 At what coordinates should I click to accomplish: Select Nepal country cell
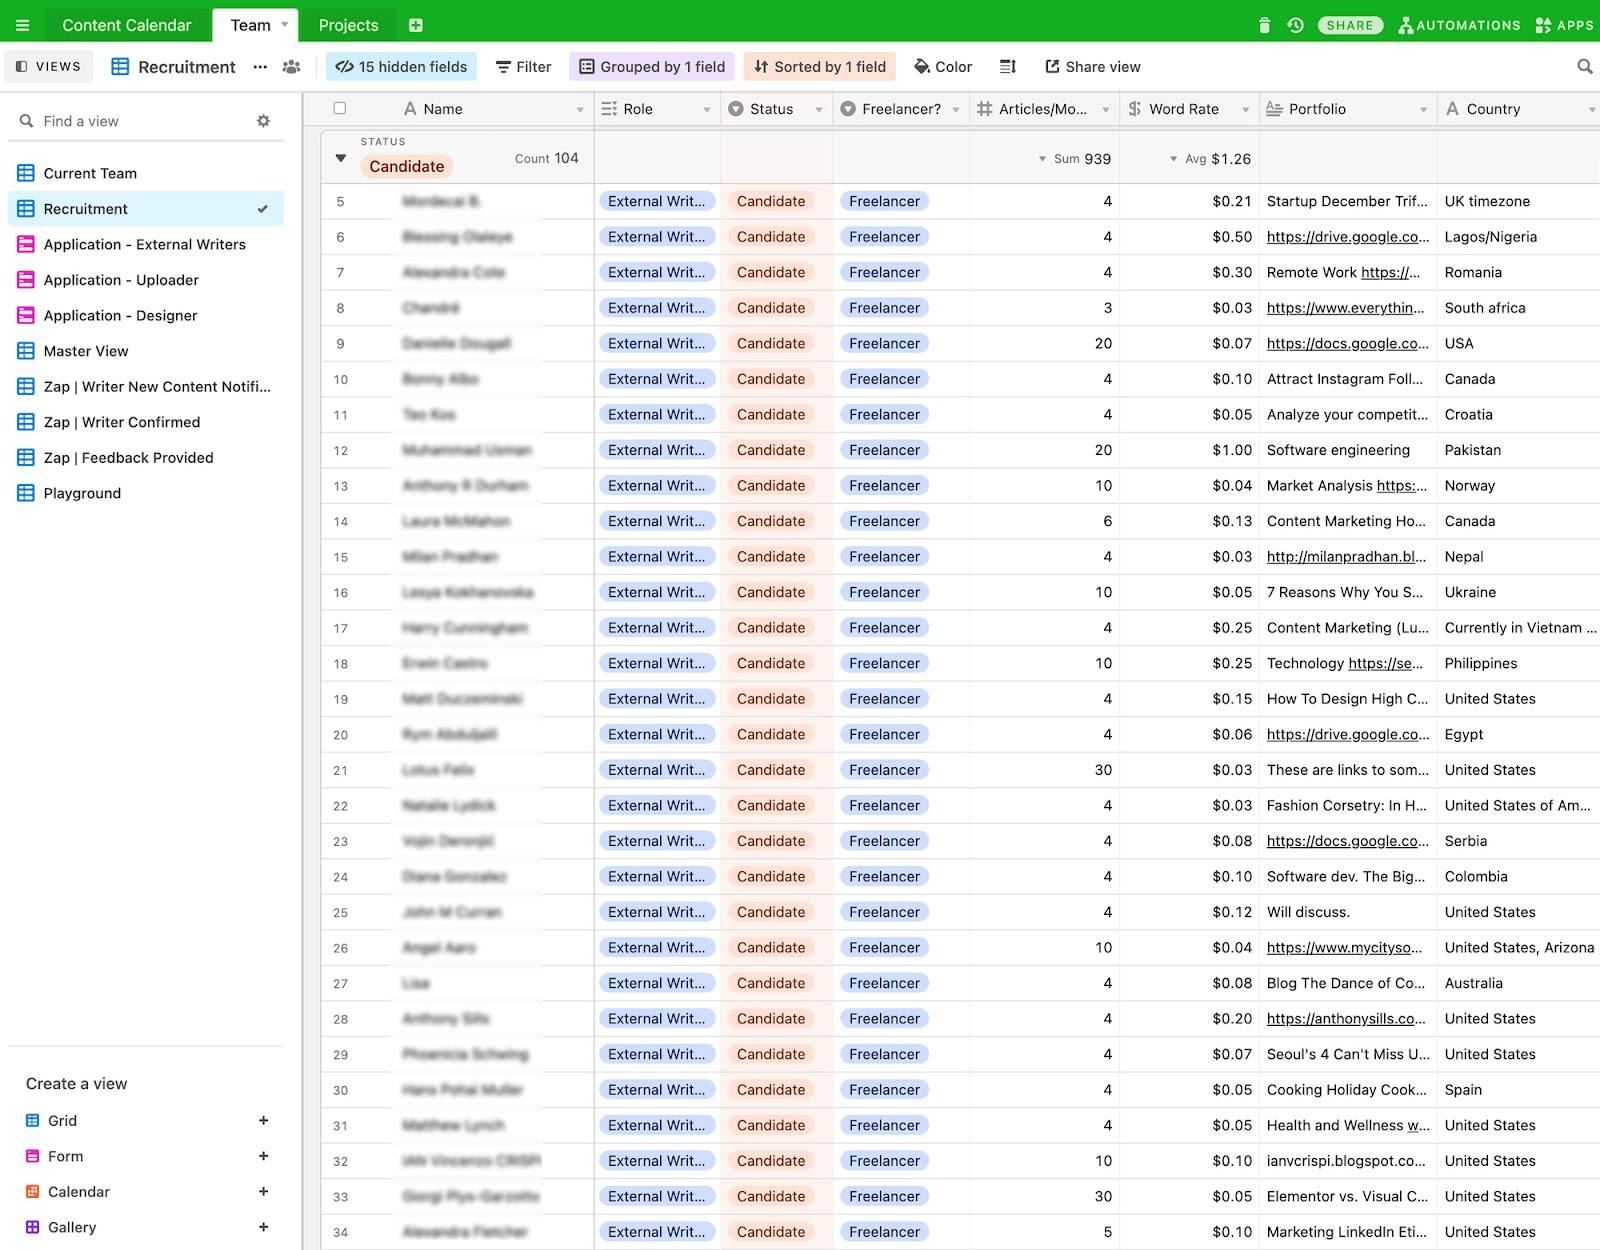point(1518,557)
